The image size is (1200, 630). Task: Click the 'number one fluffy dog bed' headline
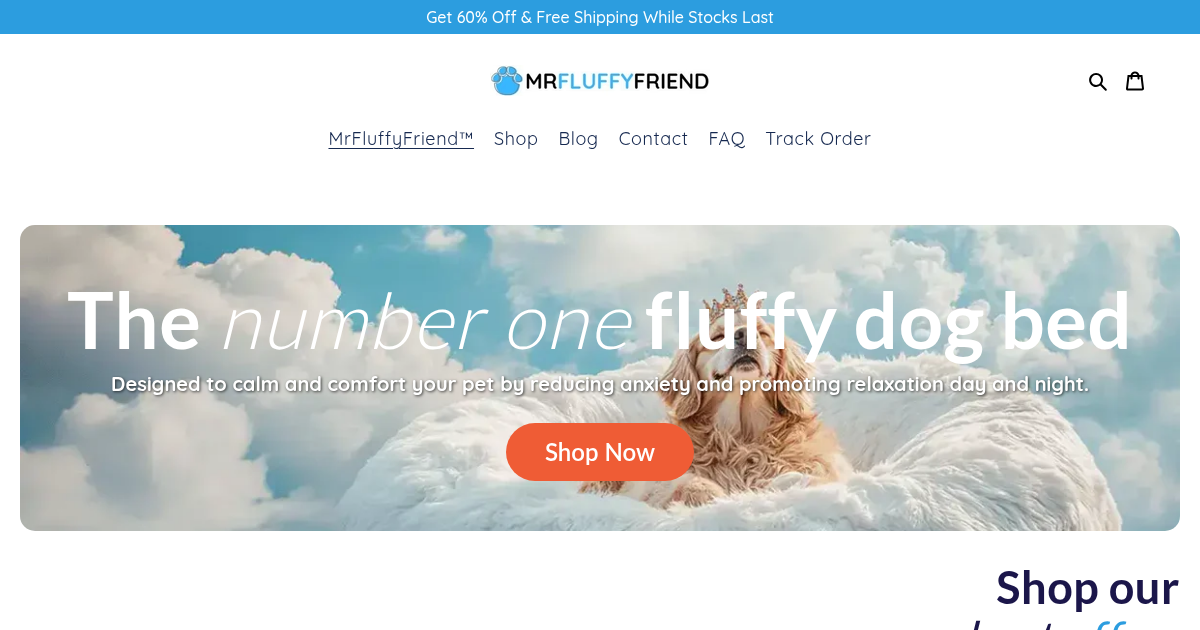coord(599,321)
